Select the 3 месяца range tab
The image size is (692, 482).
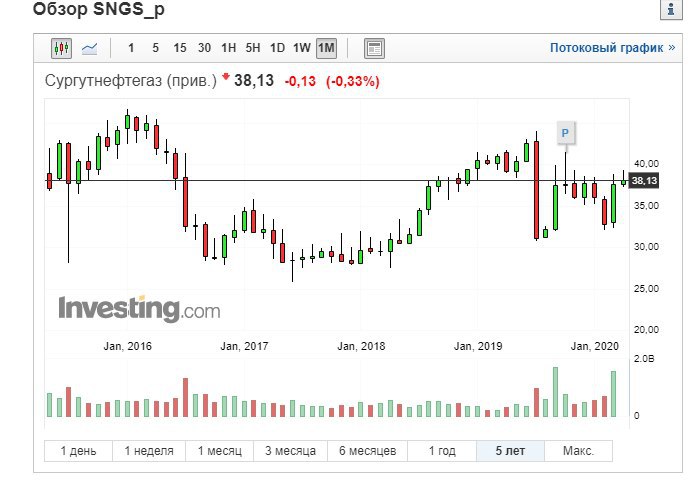pos(290,451)
